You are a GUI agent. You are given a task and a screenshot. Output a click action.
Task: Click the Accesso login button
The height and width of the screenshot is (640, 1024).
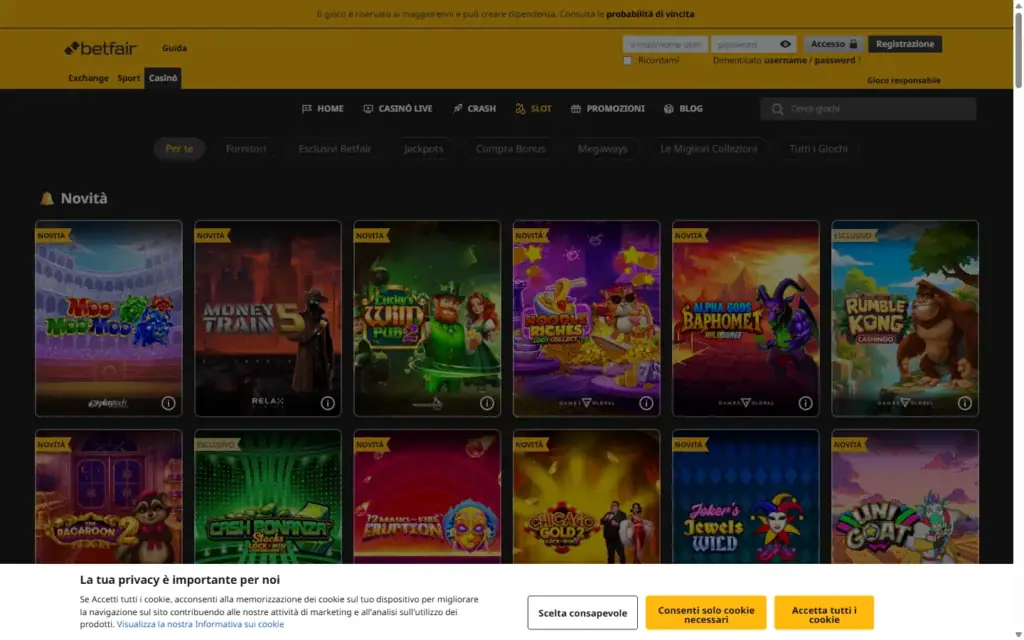point(834,44)
